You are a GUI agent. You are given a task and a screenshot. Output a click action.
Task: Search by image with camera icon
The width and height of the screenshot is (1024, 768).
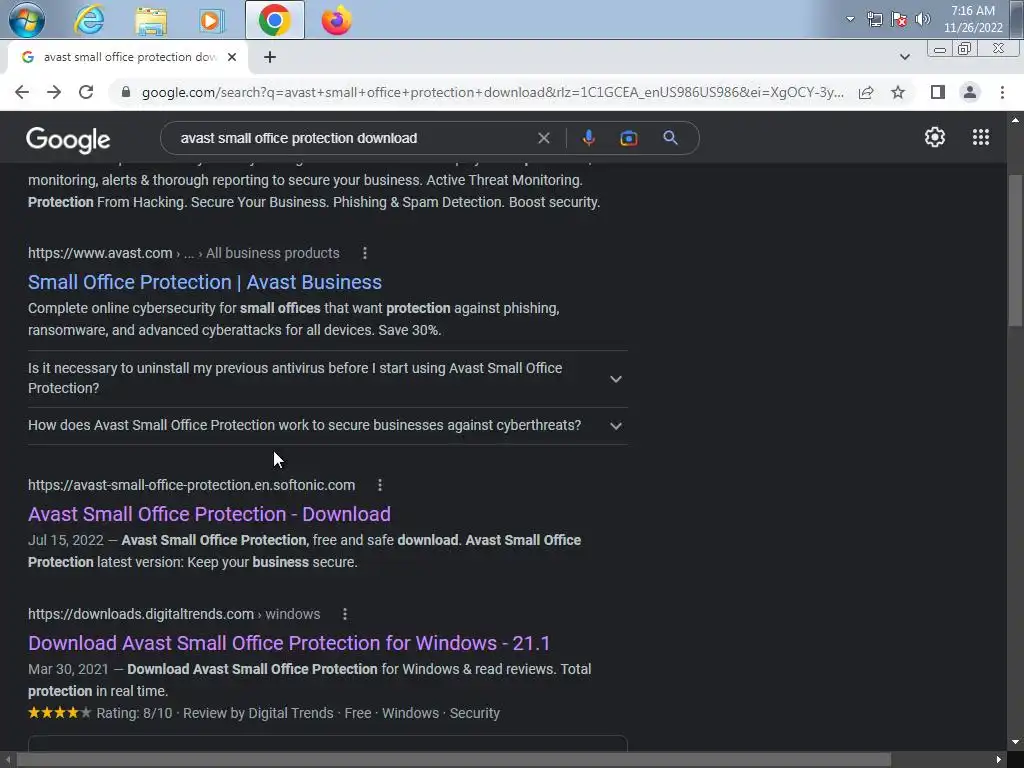[x=628, y=138]
